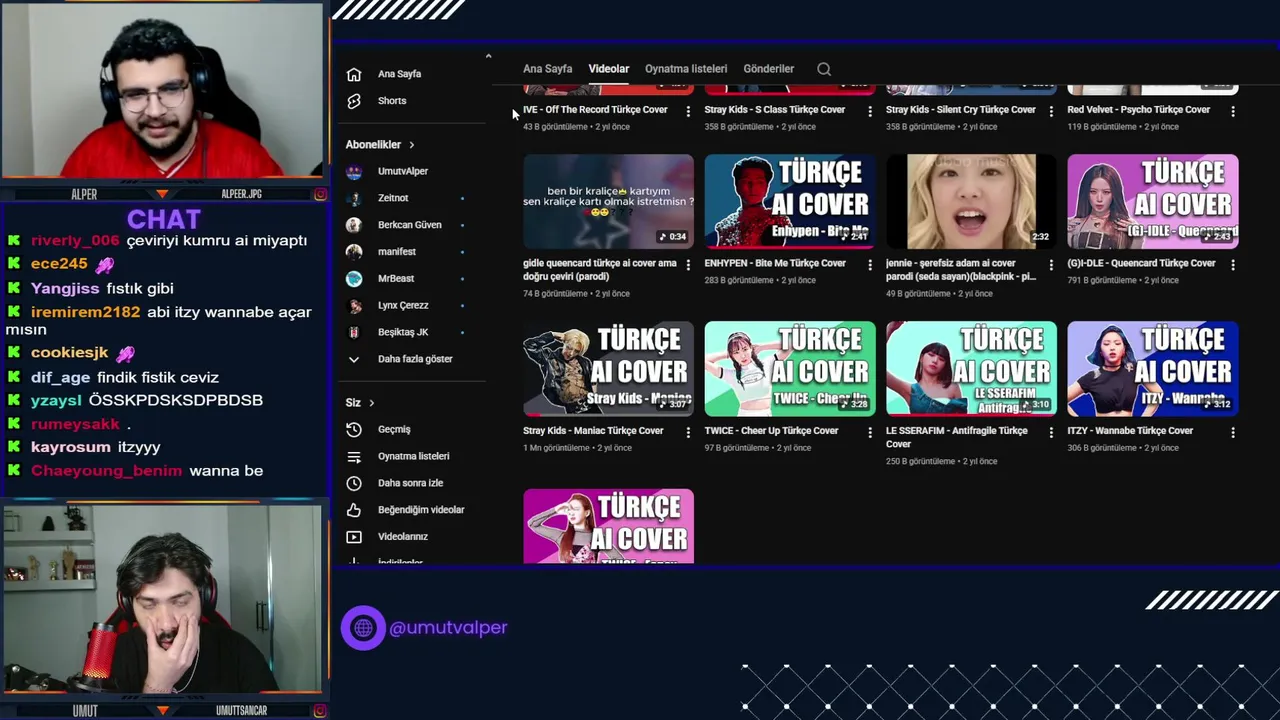Image resolution: width=1280 pixels, height=720 pixels.
Task: Open more options for ENHYPEN Bite Me video
Action: point(869,265)
